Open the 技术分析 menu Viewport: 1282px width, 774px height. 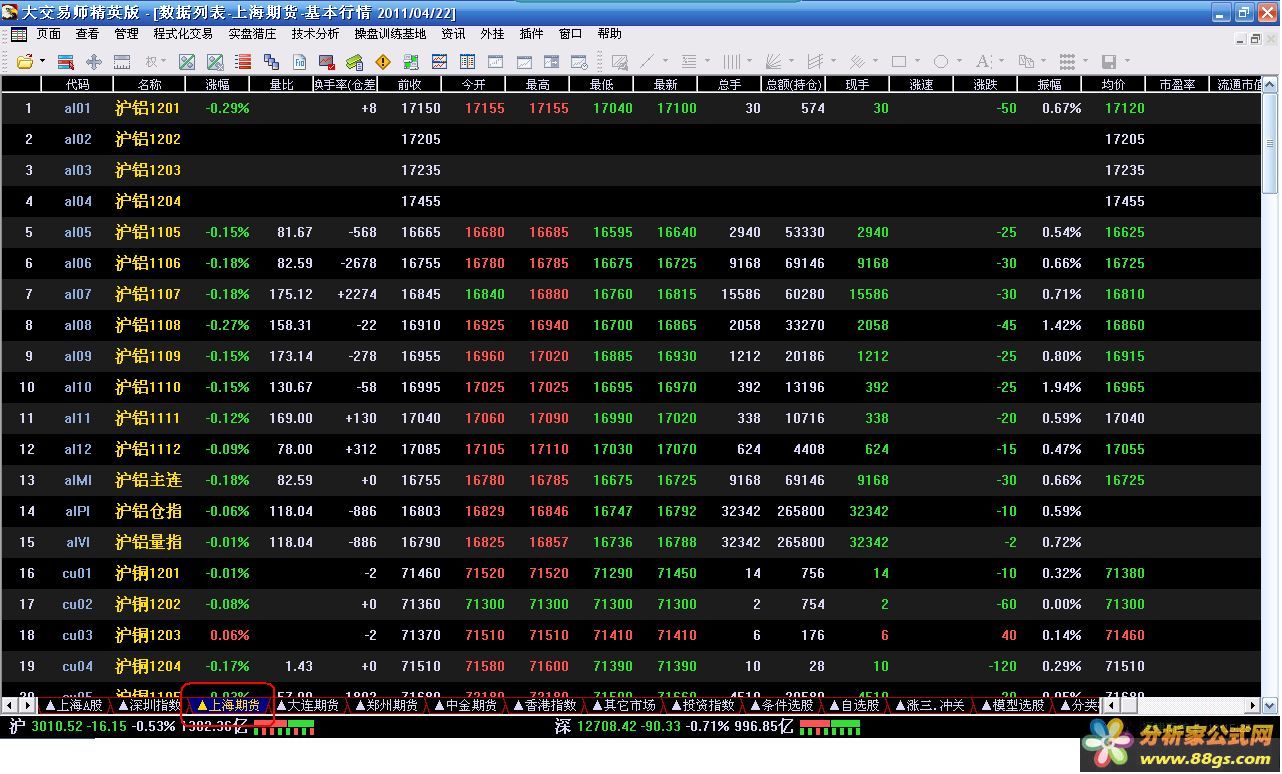click(315, 34)
